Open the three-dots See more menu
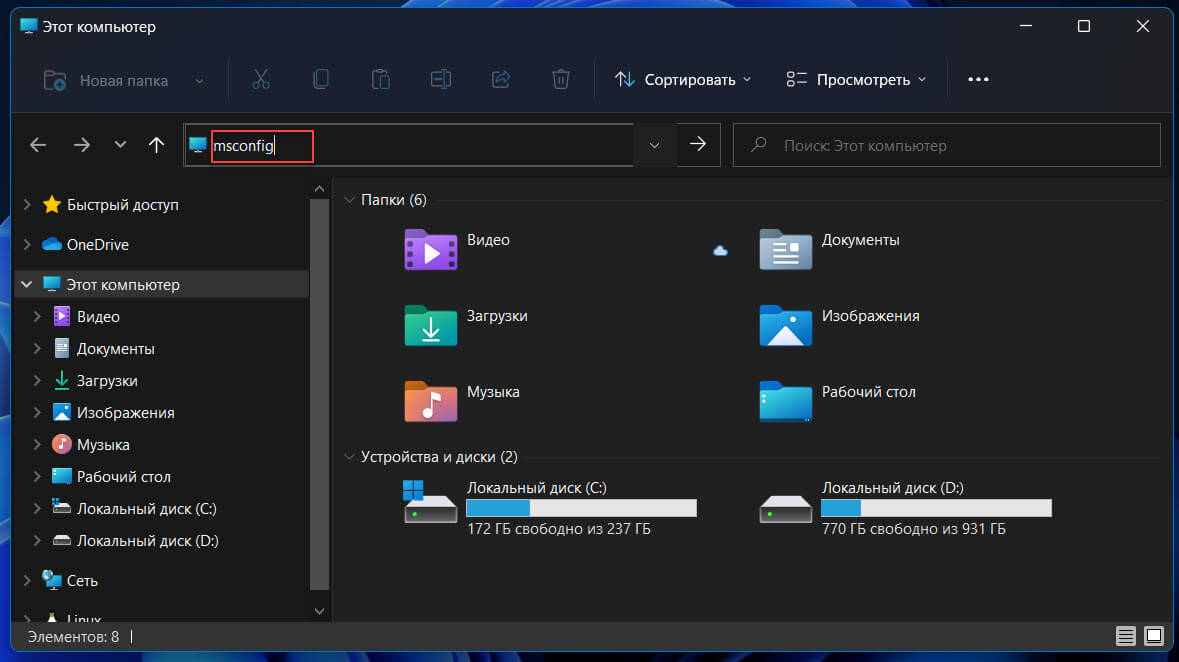 tap(978, 79)
